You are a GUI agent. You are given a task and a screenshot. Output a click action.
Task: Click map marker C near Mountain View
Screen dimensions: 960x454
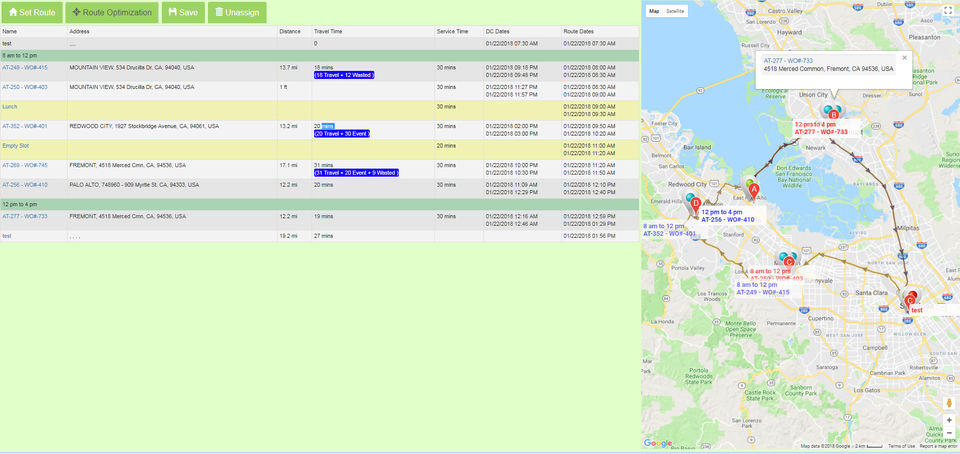pos(789,261)
